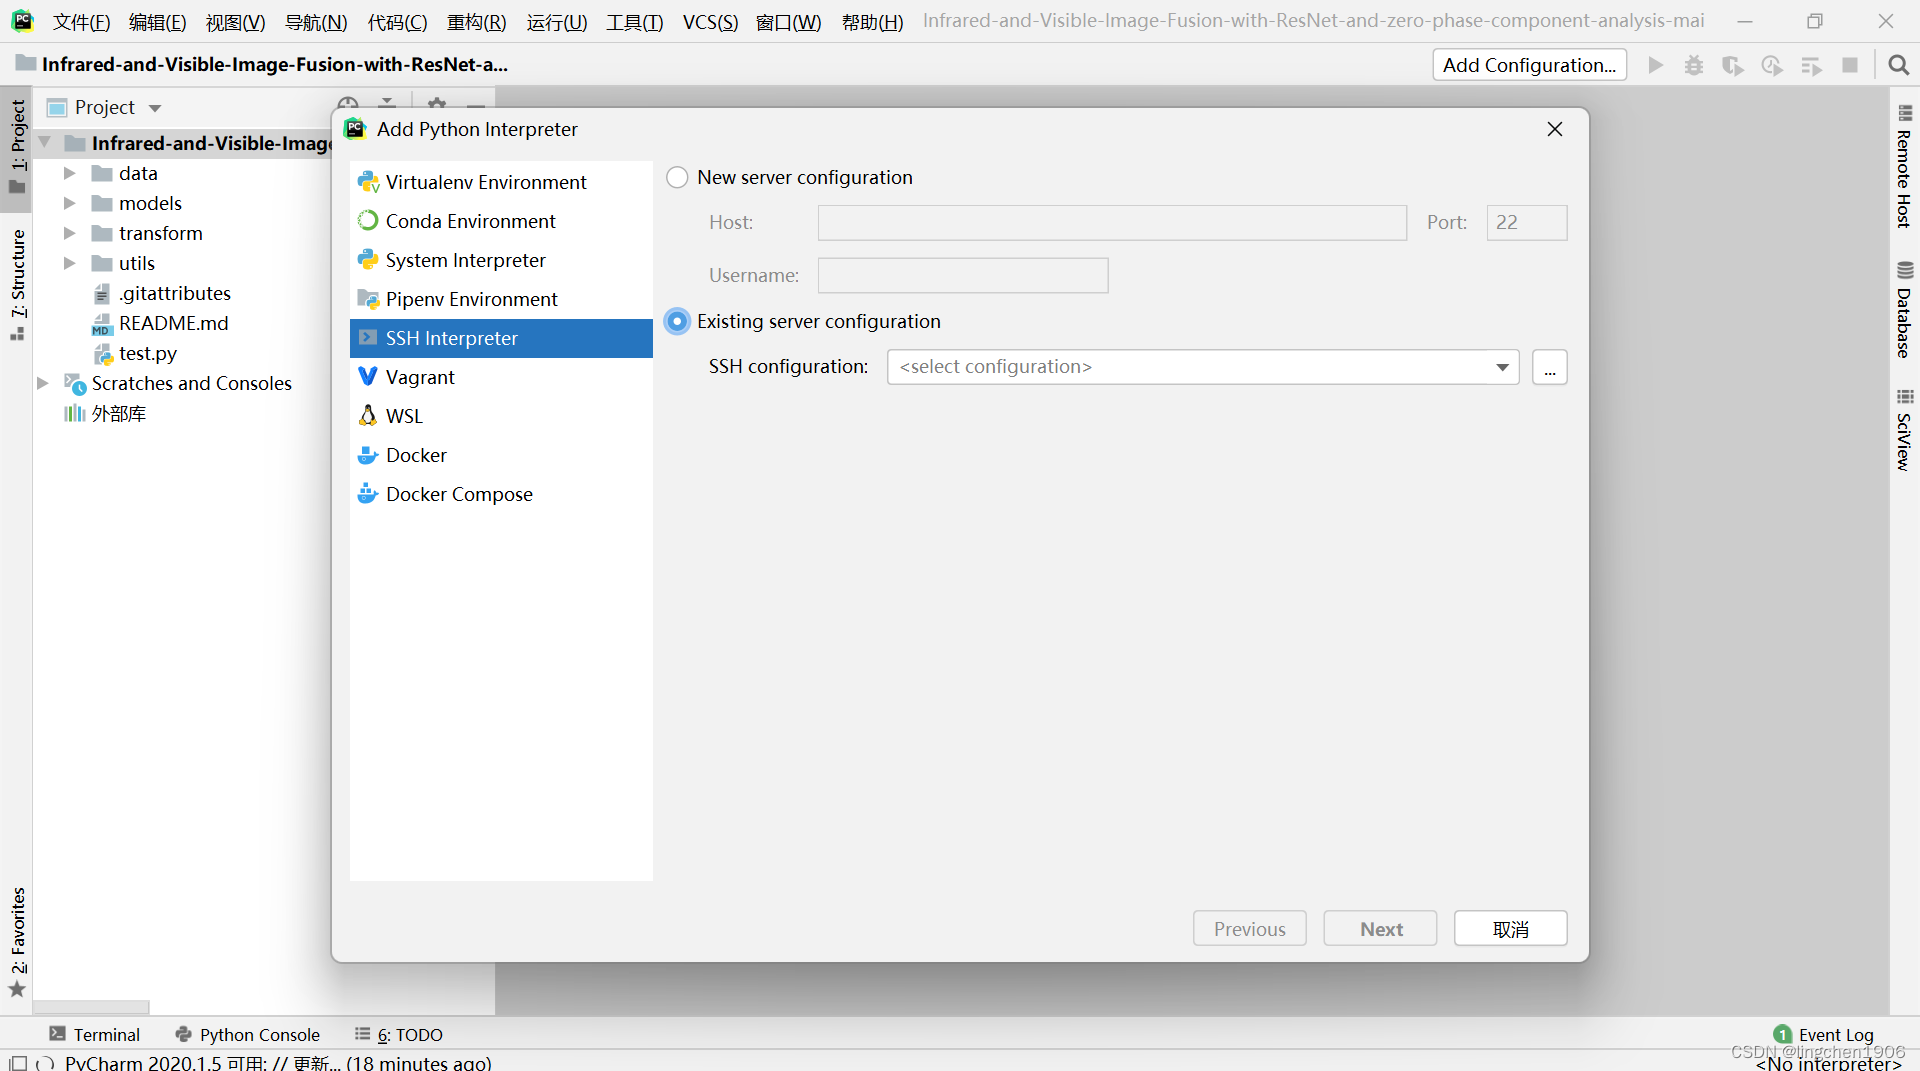Open Search Everywhere magnifier icon
This screenshot has width=1920, height=1071.
coord(1898,65)
